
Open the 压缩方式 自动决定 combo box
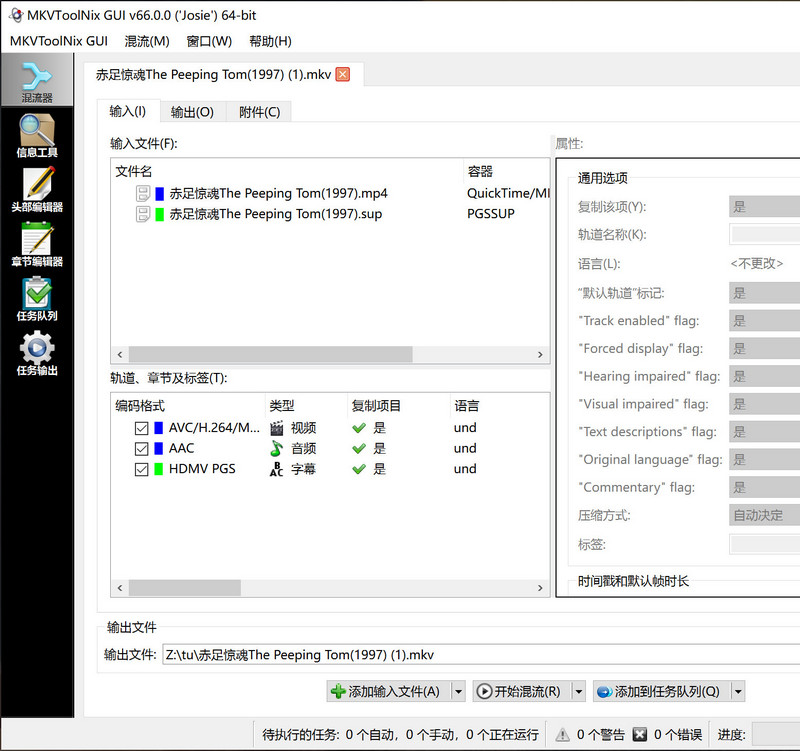764,515
